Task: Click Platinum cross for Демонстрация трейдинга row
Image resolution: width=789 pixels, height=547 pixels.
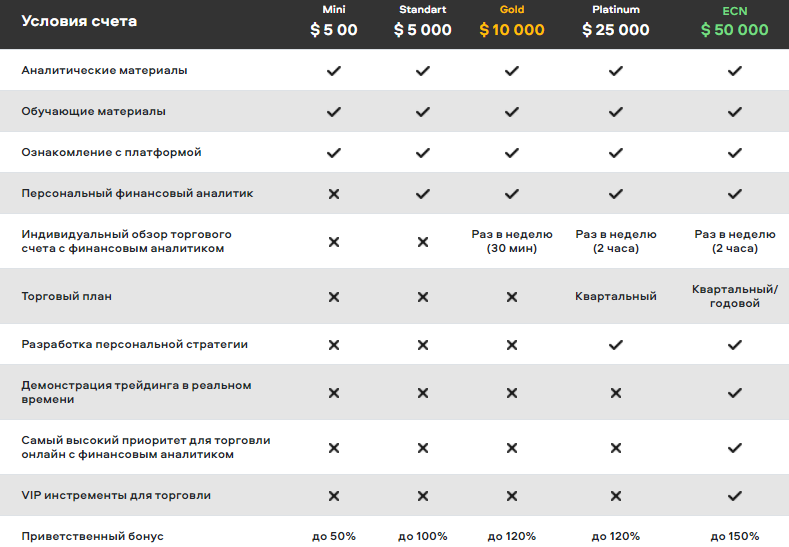Action: coord(616,393)
